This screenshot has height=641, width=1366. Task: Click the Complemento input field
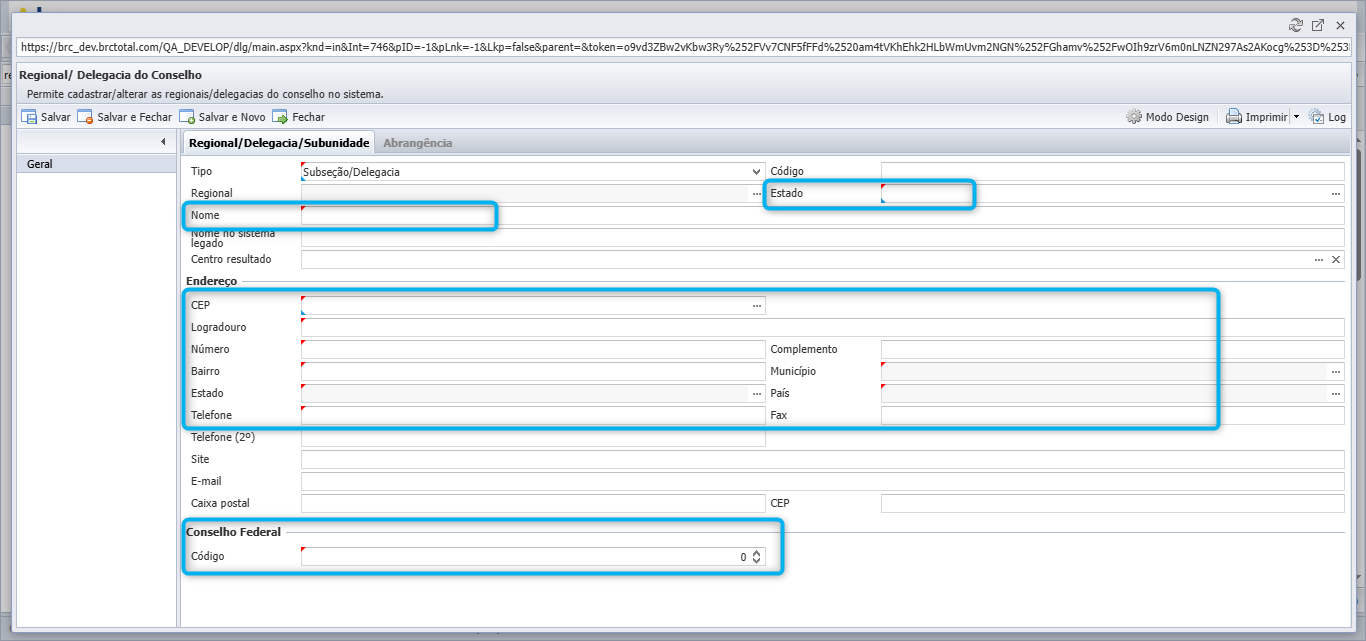click(x=1113, y=349)
